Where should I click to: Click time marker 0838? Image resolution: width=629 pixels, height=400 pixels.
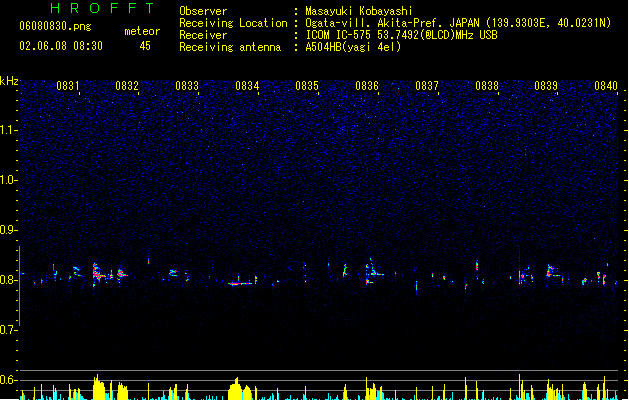487,86
